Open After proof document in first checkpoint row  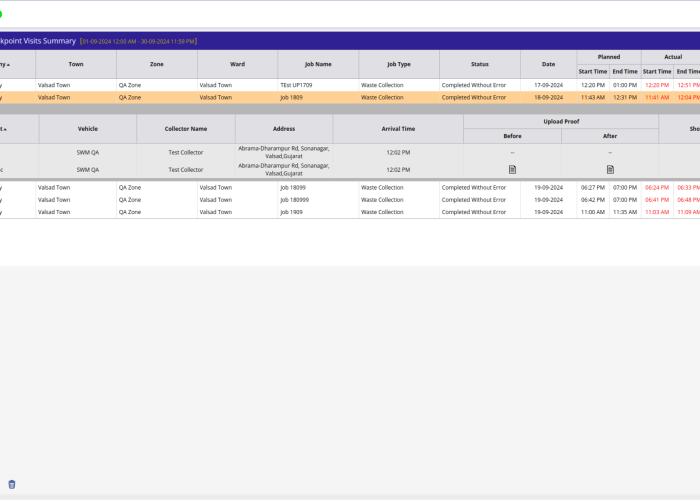(610, 152)
